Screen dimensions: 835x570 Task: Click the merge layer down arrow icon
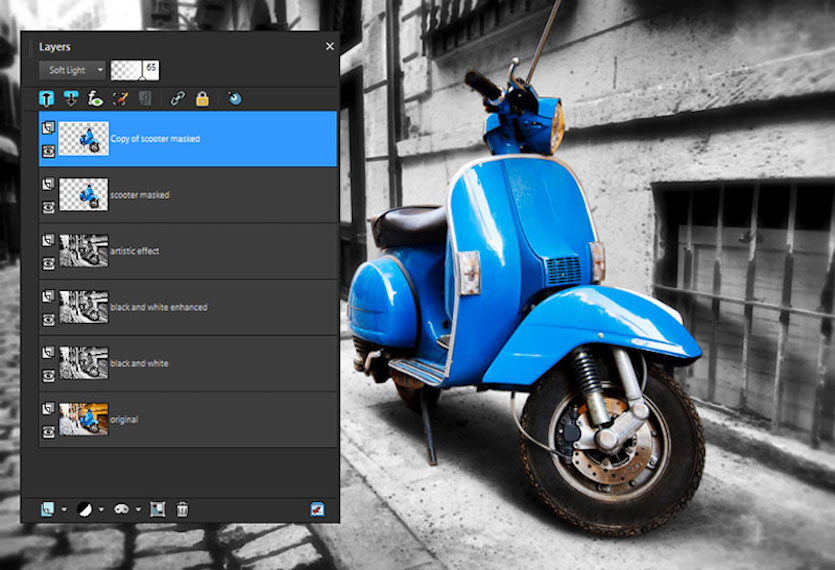tap(70, 99)
